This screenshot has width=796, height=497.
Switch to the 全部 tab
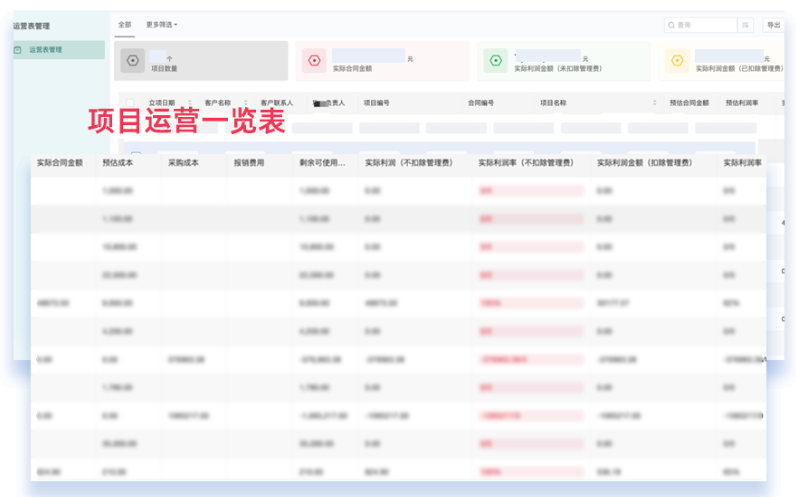pos(124,24)
